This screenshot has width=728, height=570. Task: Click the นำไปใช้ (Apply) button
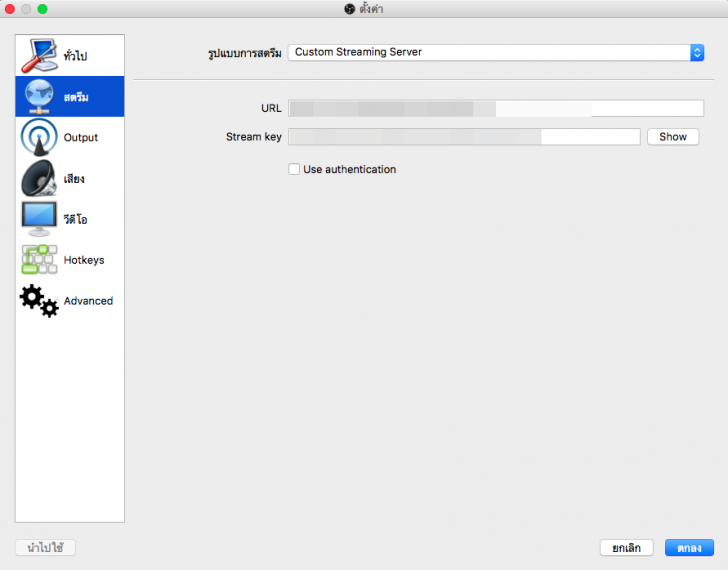pyautogui.click(x=45, y=548)
